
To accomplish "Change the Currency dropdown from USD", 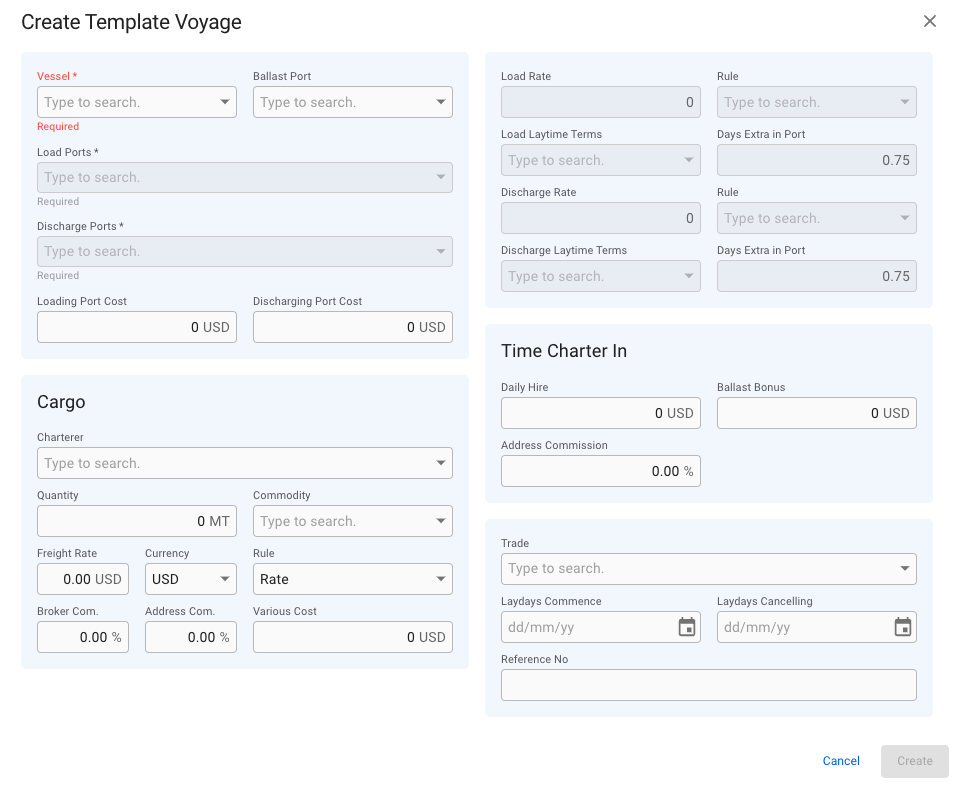I will [191, 579].
